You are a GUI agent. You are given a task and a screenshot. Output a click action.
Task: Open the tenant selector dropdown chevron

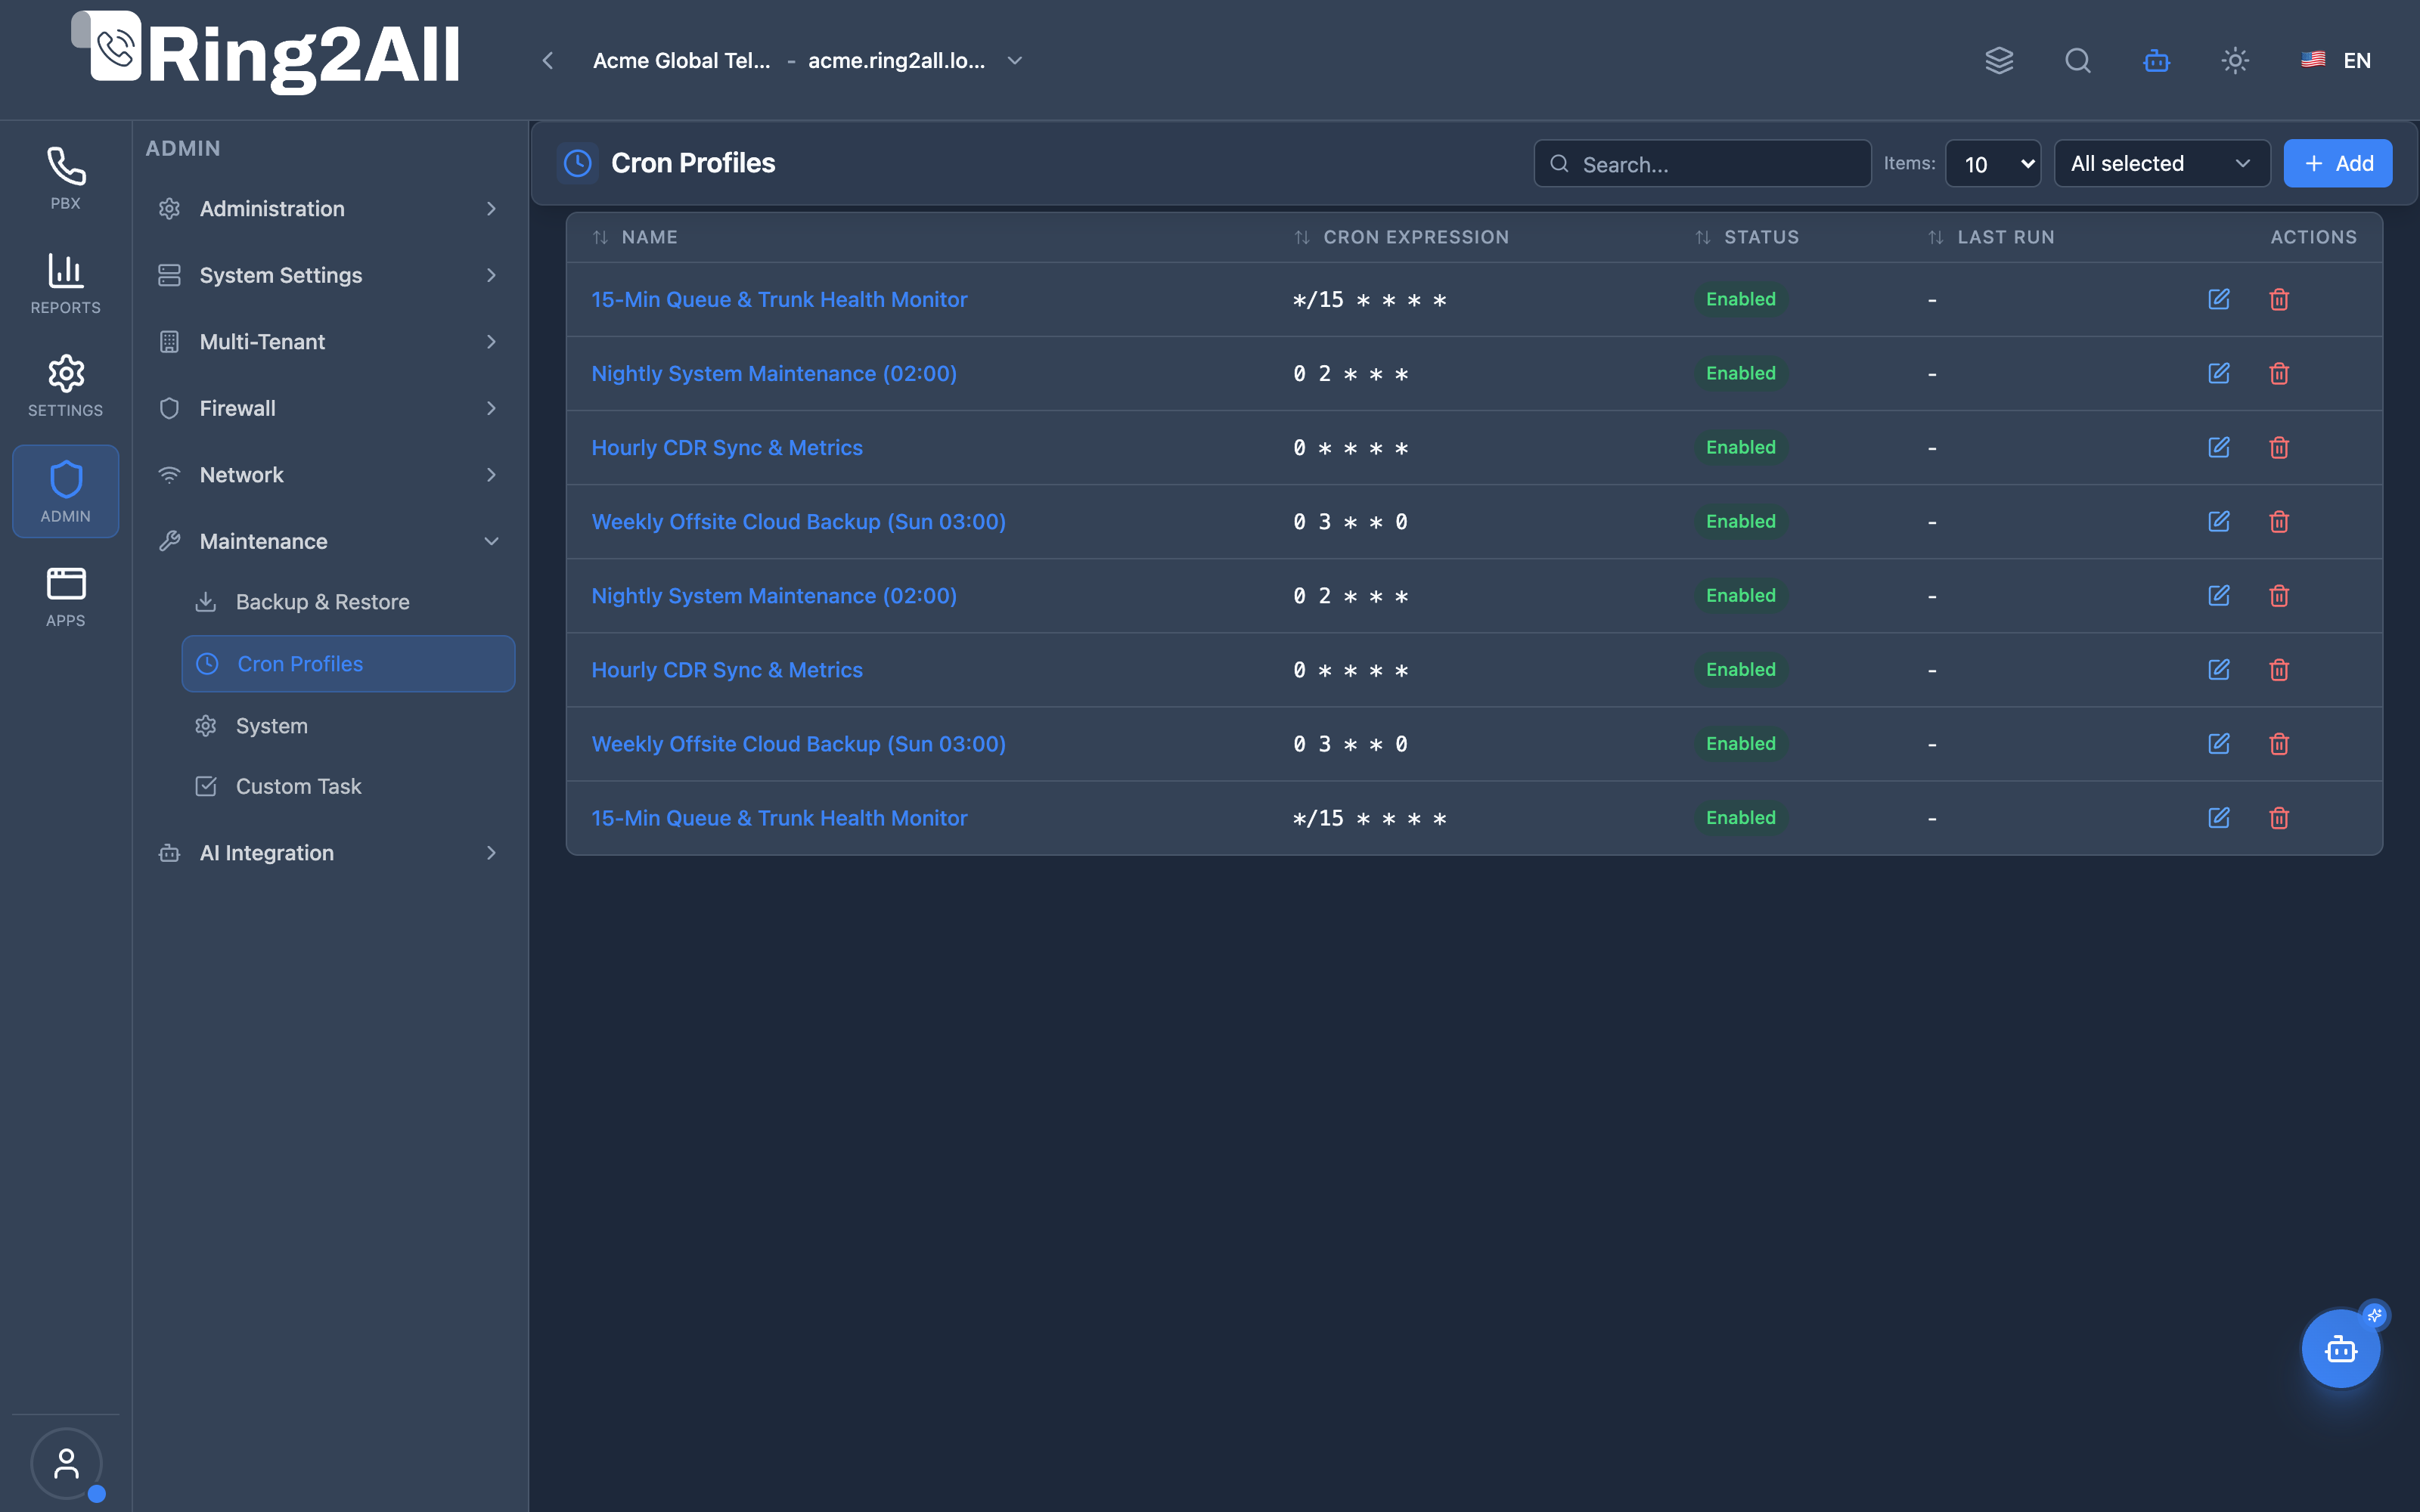click(x=1014, y=60)
